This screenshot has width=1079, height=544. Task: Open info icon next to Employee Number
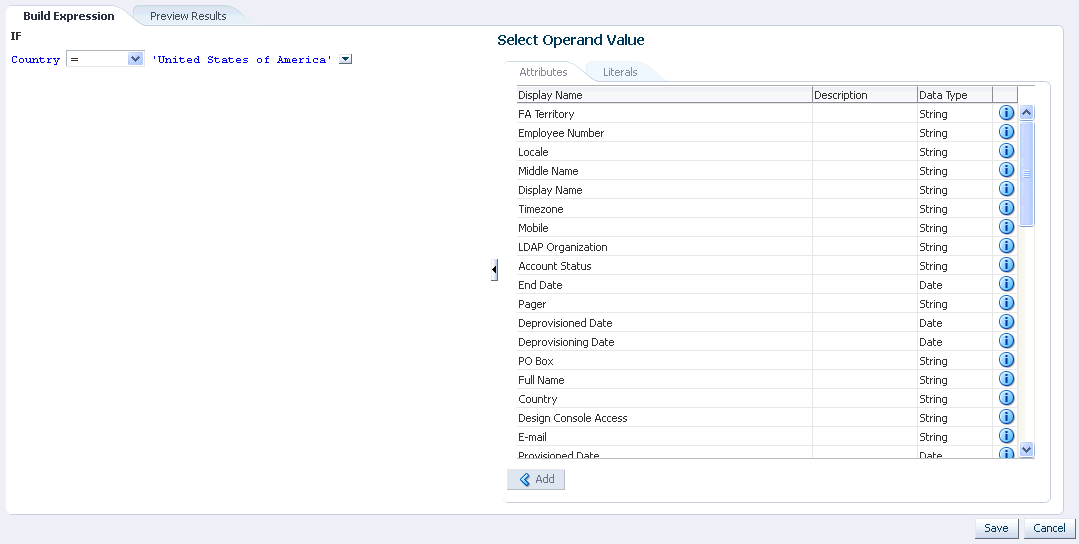pos(1006,132)
